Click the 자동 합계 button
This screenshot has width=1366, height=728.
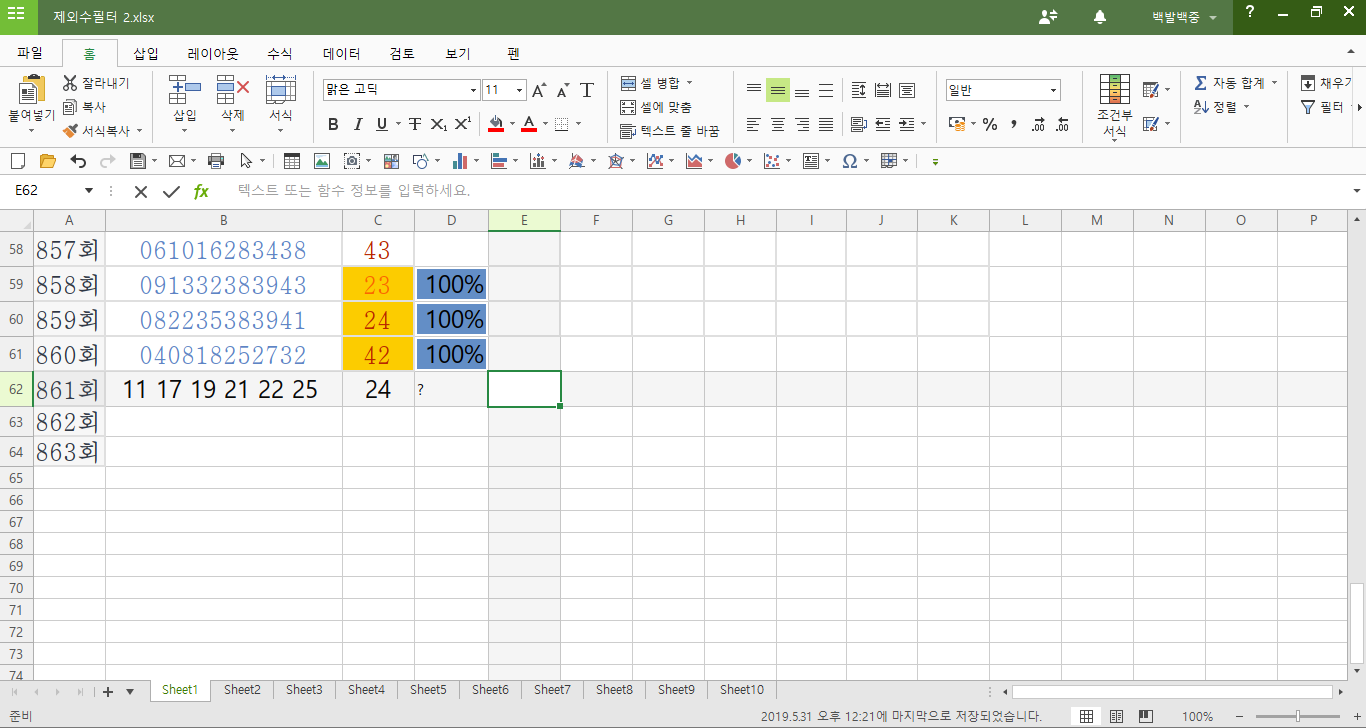tap(1236, 82)
